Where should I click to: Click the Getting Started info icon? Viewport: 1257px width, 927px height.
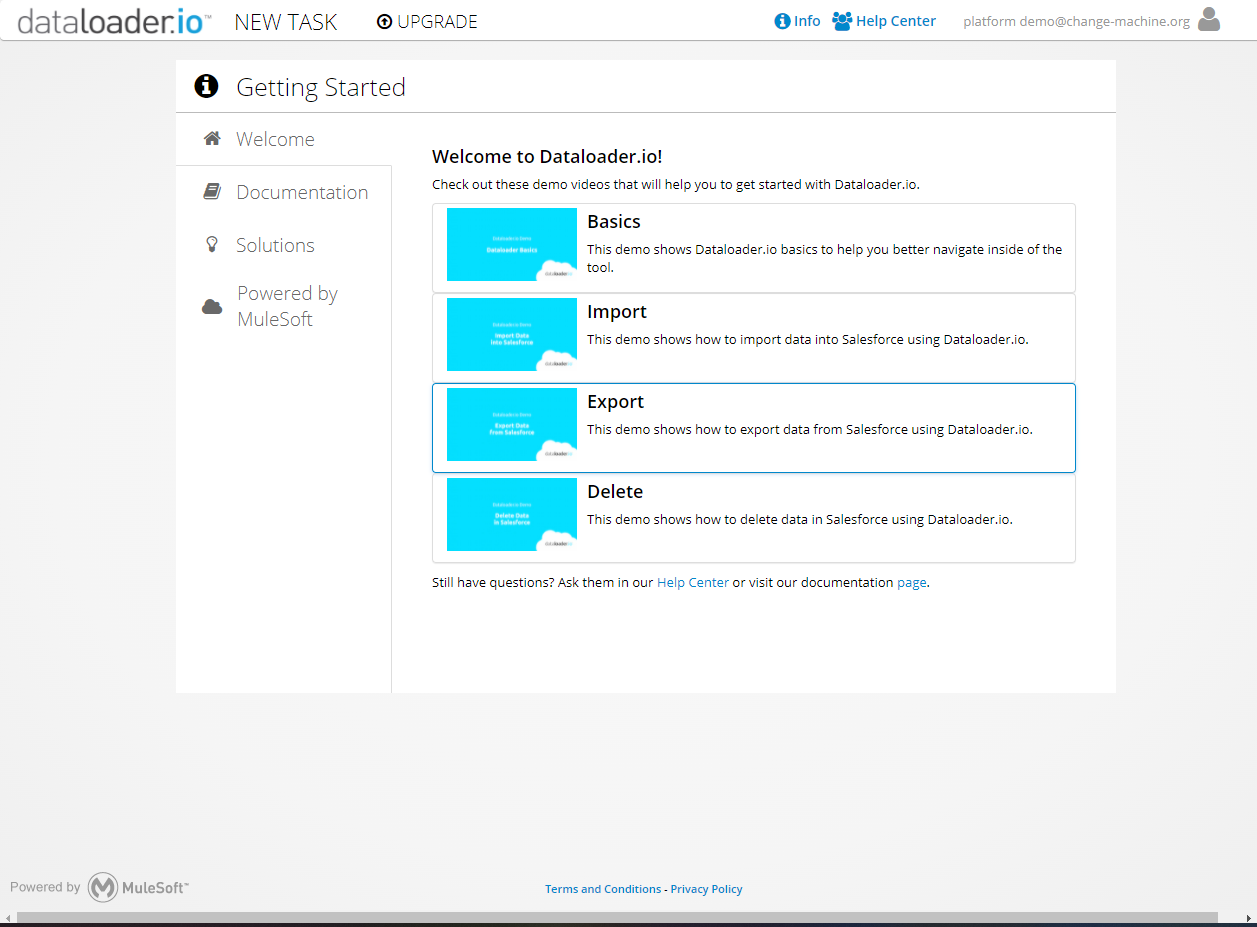pos(206,86)
